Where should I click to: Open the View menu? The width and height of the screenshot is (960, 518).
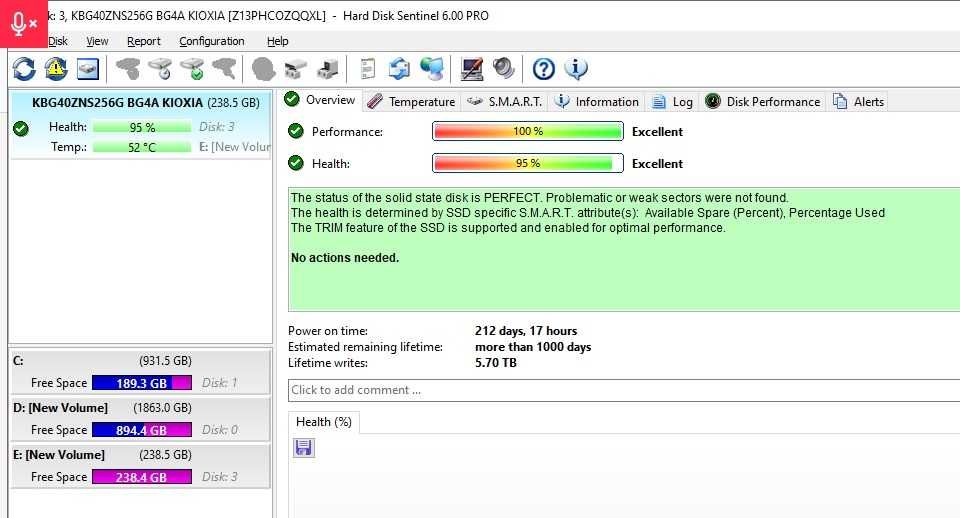click(x=97, y=41)
